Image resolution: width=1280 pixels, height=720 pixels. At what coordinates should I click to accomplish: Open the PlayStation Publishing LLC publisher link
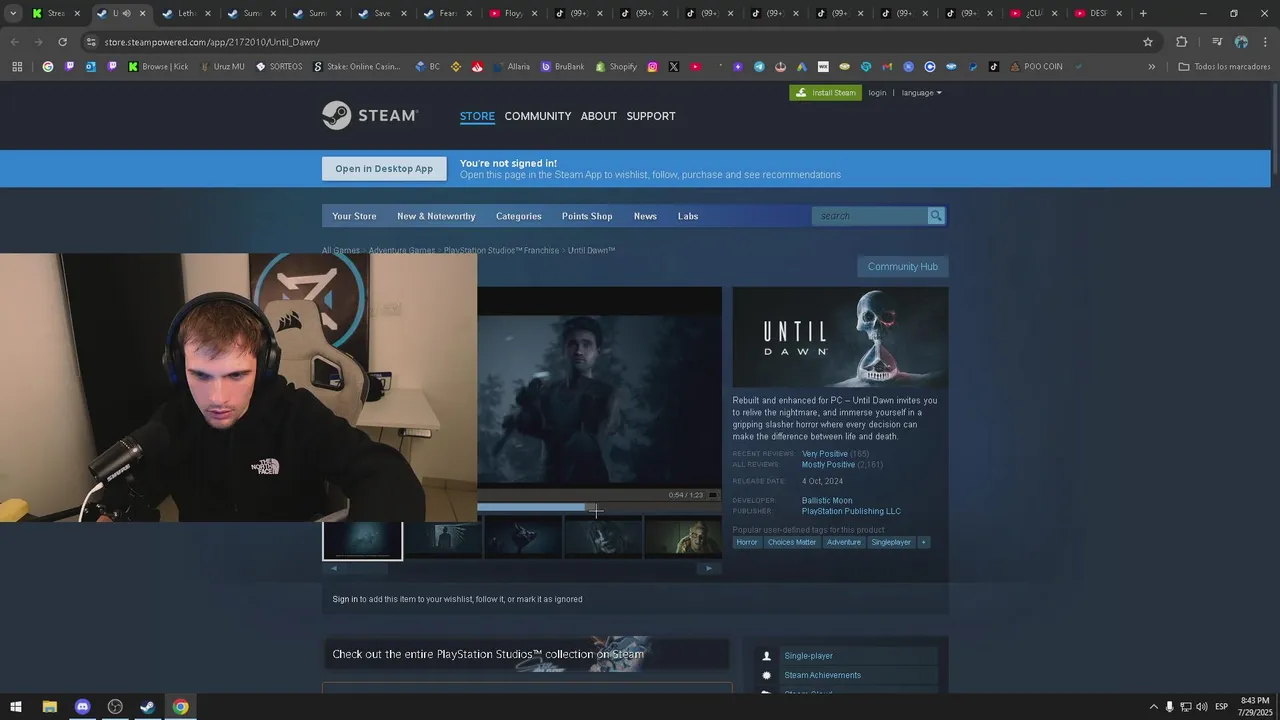[x=851, y=511]
